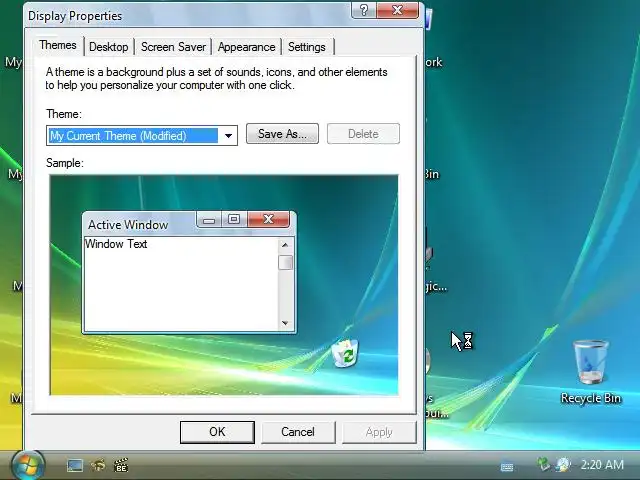Open the Start menu orb
This screenshot has height=480, width=640.
(28, 465)
